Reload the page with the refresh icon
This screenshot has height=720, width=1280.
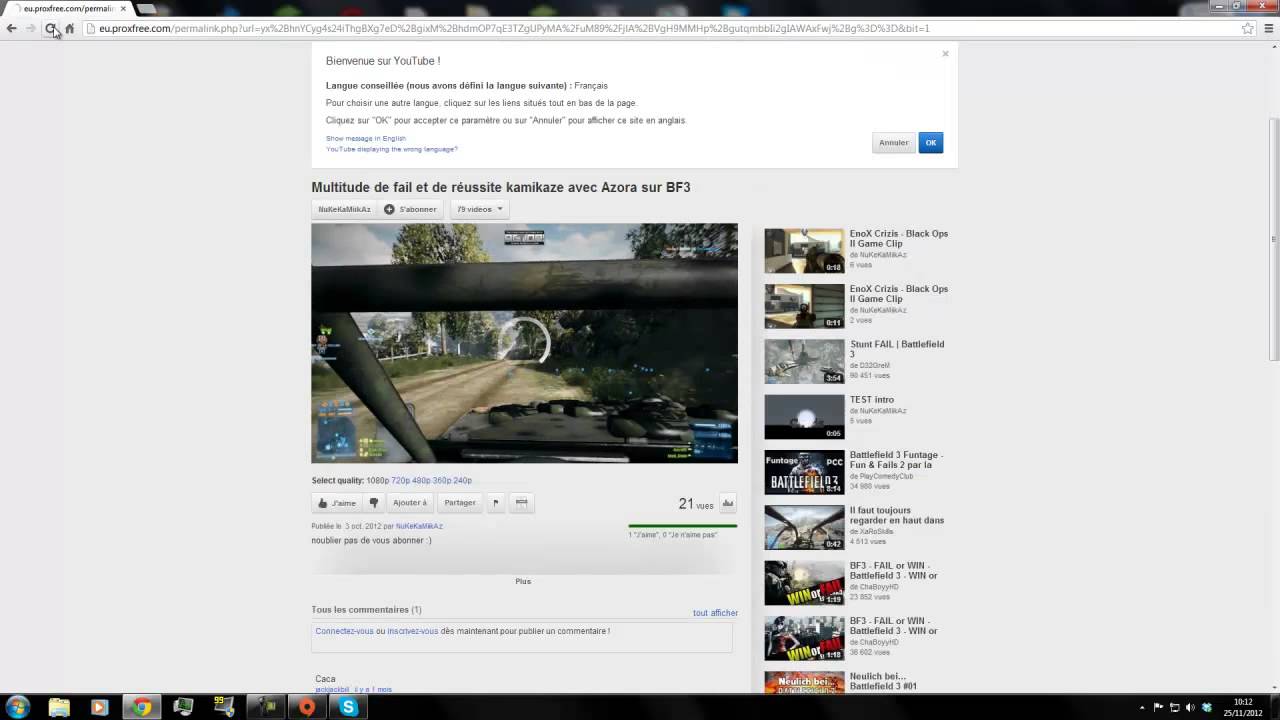(x=50, y=28)
